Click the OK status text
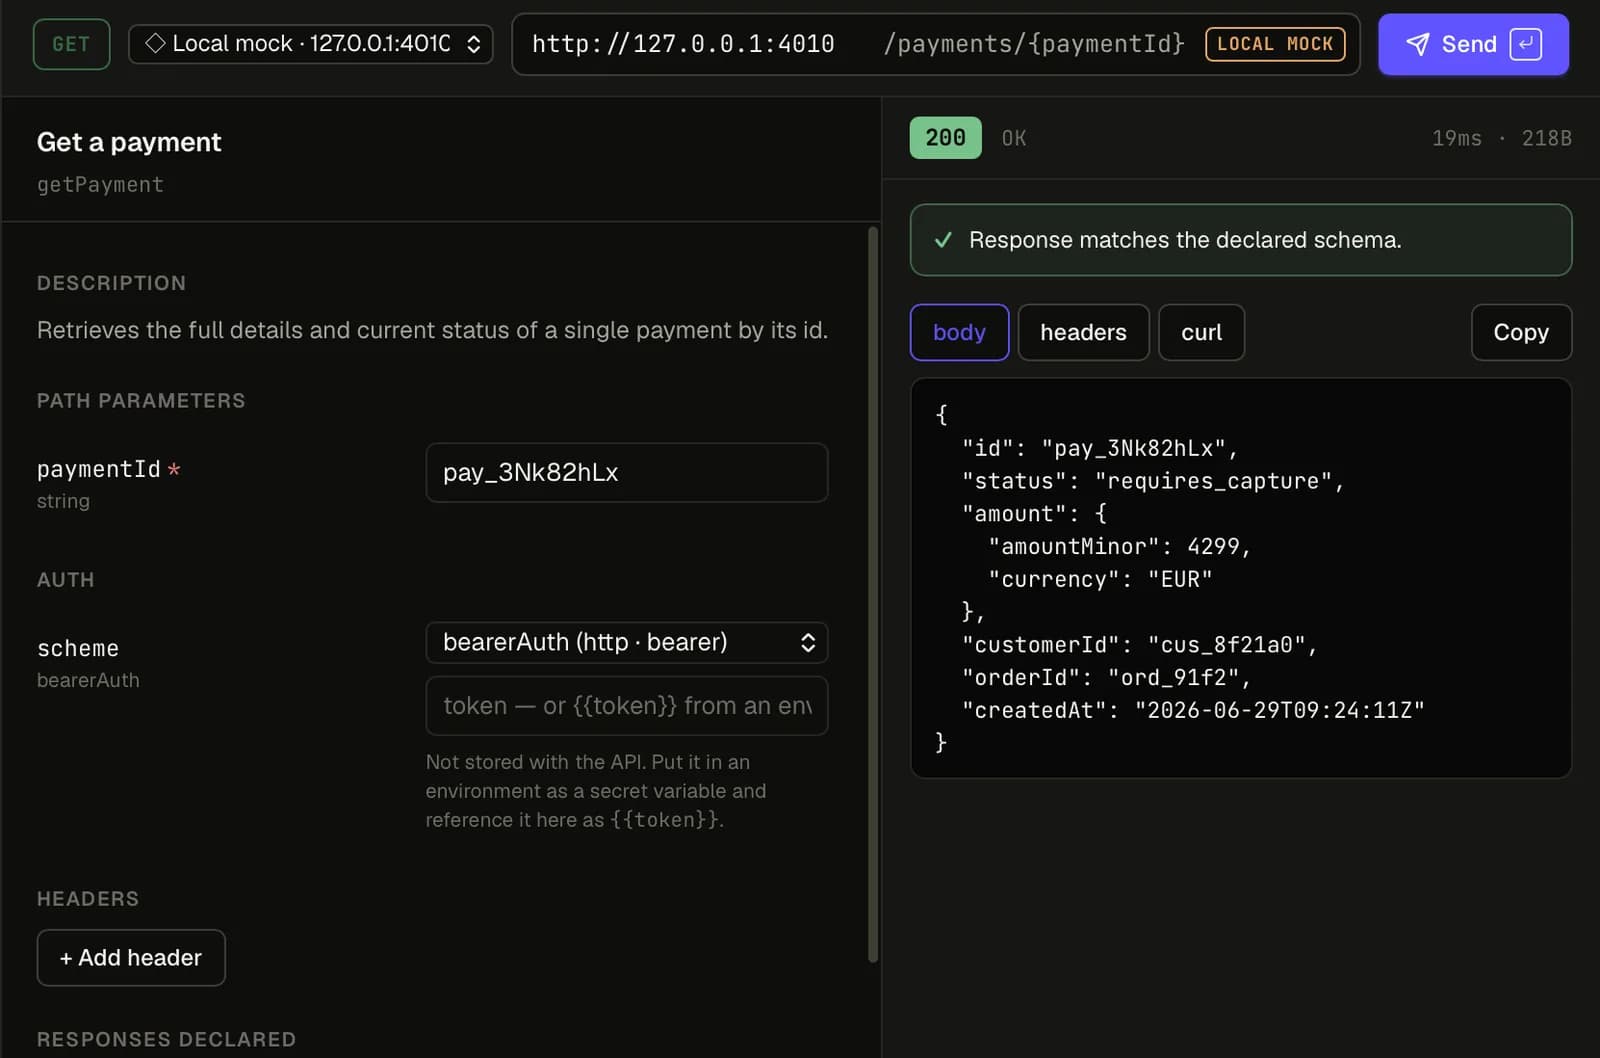The height and width of the screenshot is (1058, 1600). 1014,138
